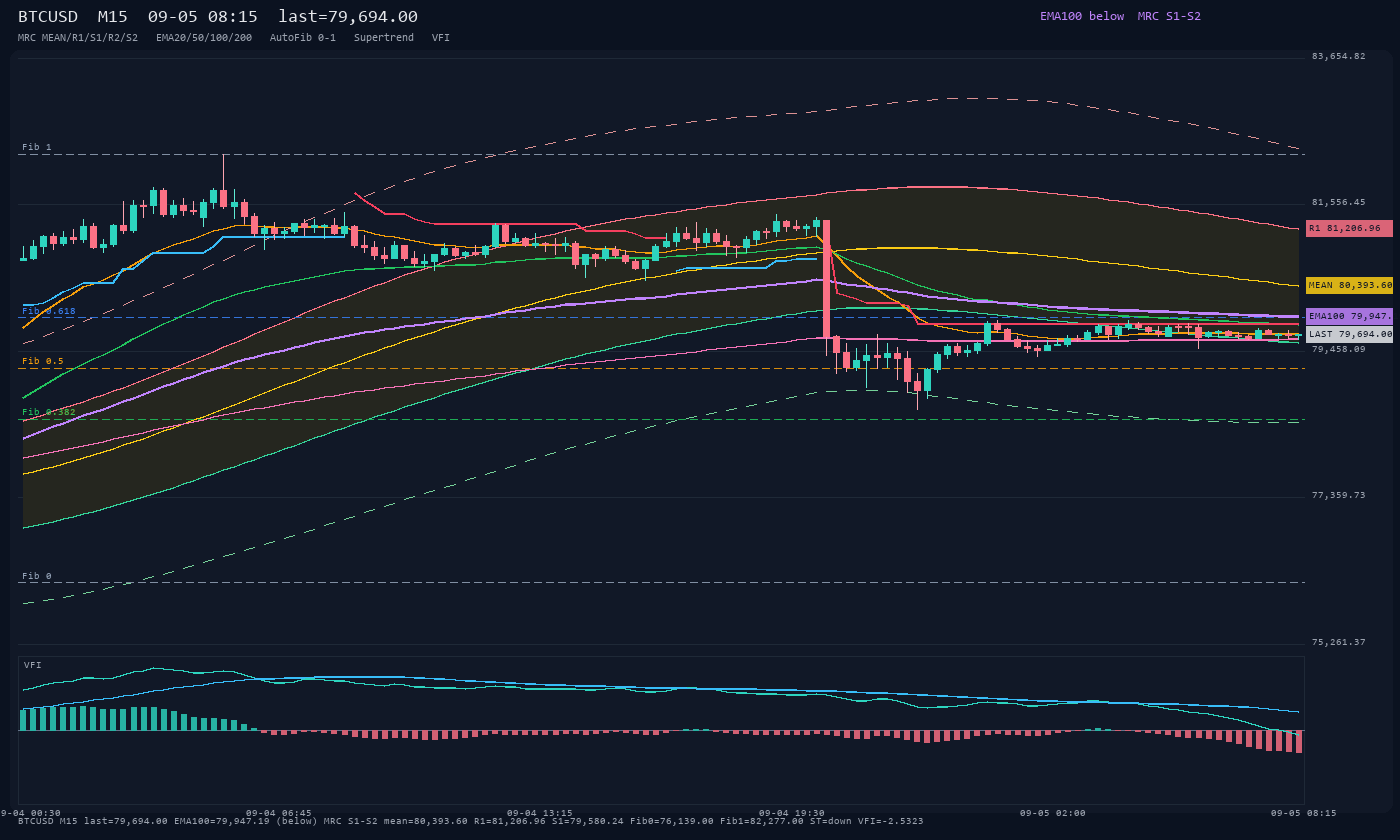Select the "Supertrend" indicator label
The width and height of the screenshot is (1400, 840).
384,38
